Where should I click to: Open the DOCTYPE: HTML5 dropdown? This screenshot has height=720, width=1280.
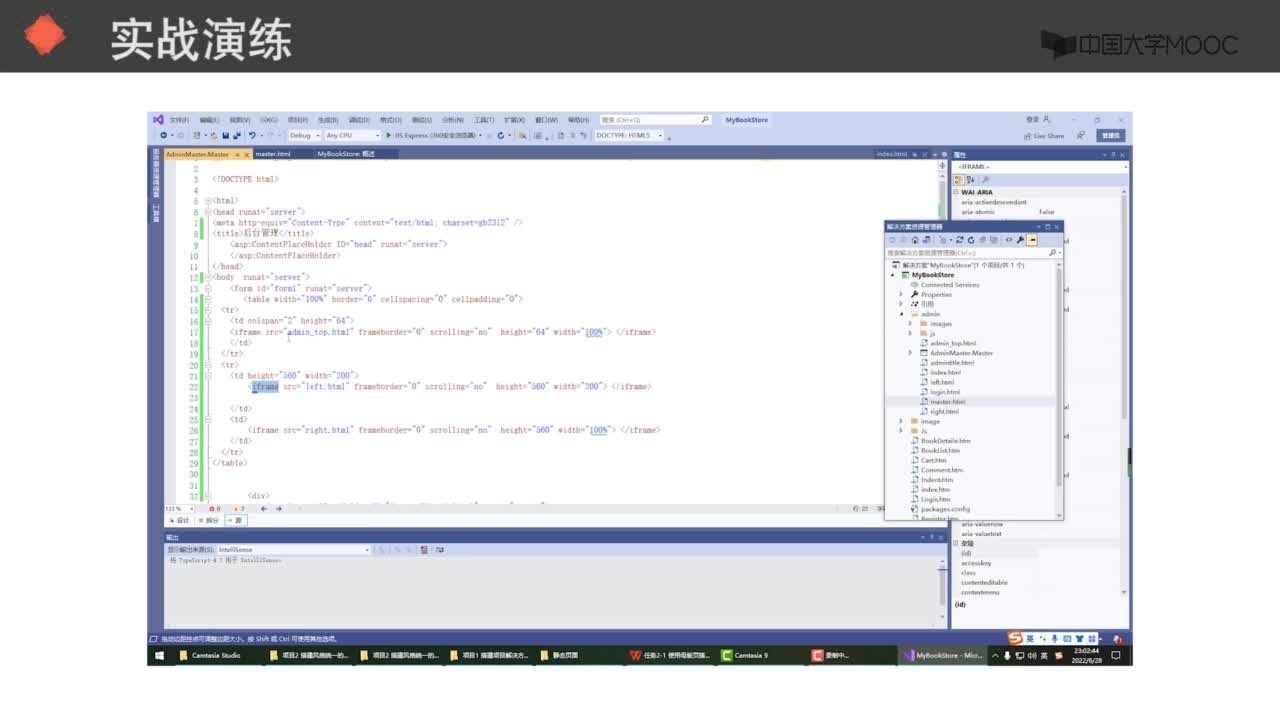point(629,135)
